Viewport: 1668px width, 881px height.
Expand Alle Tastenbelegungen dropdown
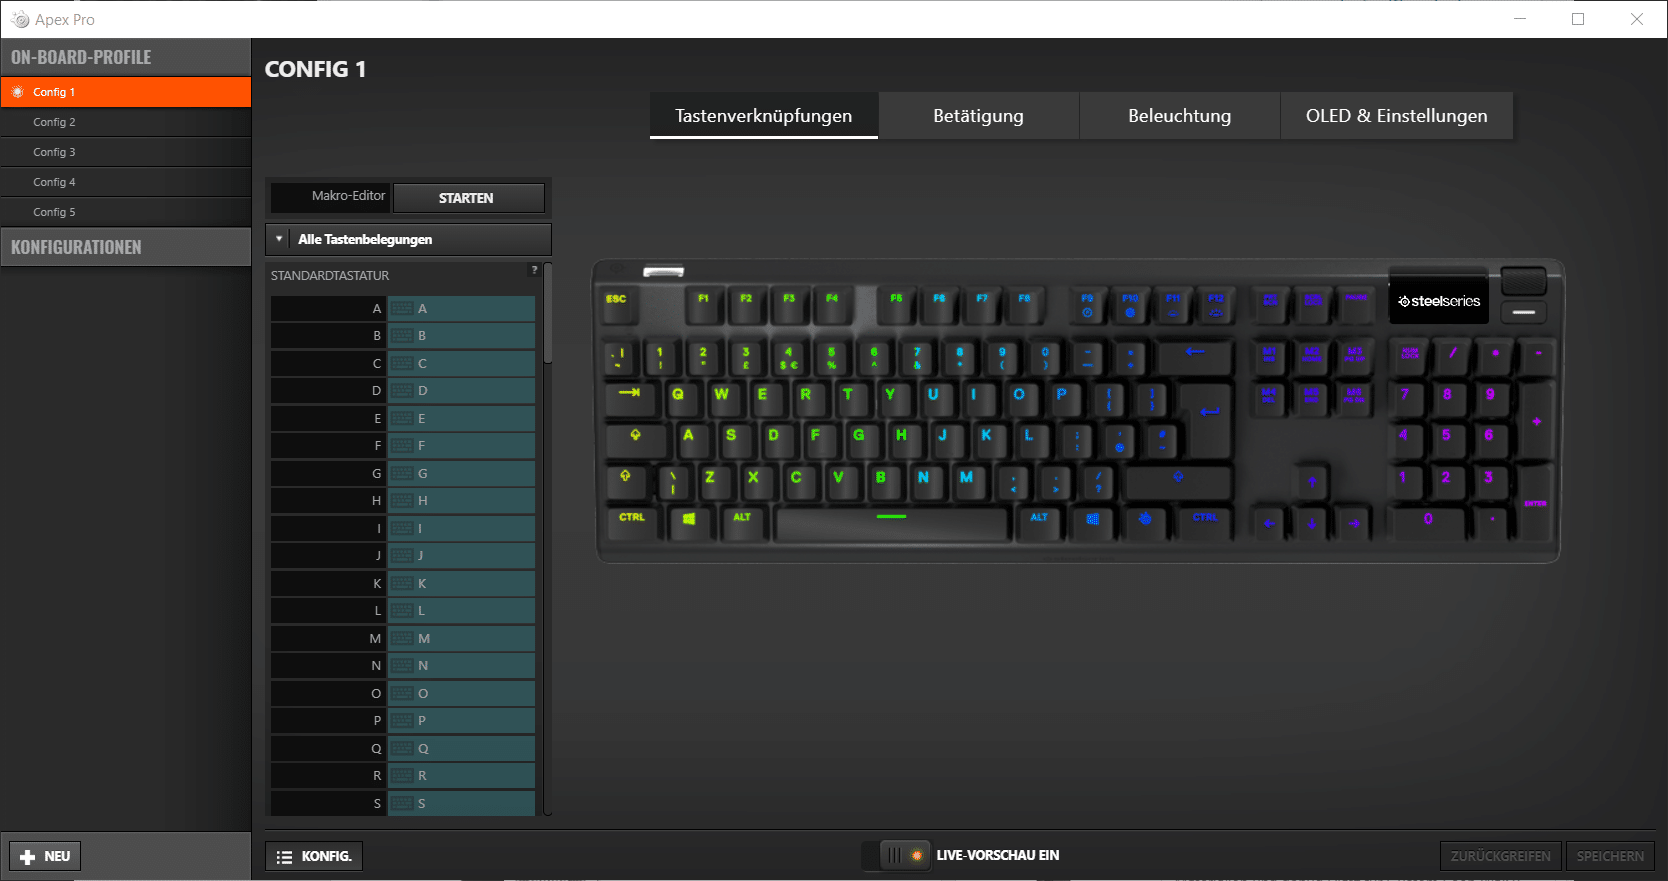tap(408, 239)
